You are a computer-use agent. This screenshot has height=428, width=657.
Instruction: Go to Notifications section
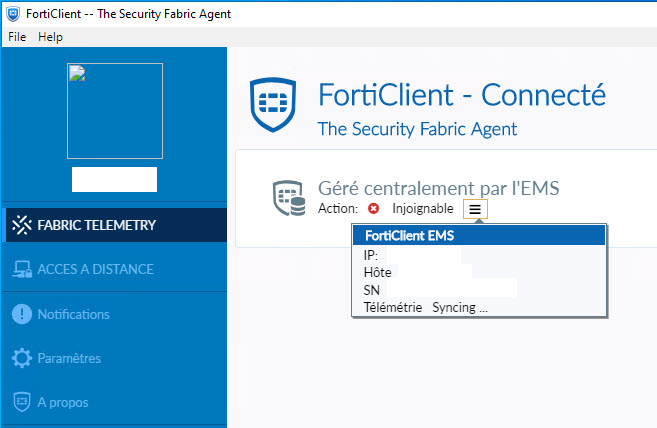point(73,314)
